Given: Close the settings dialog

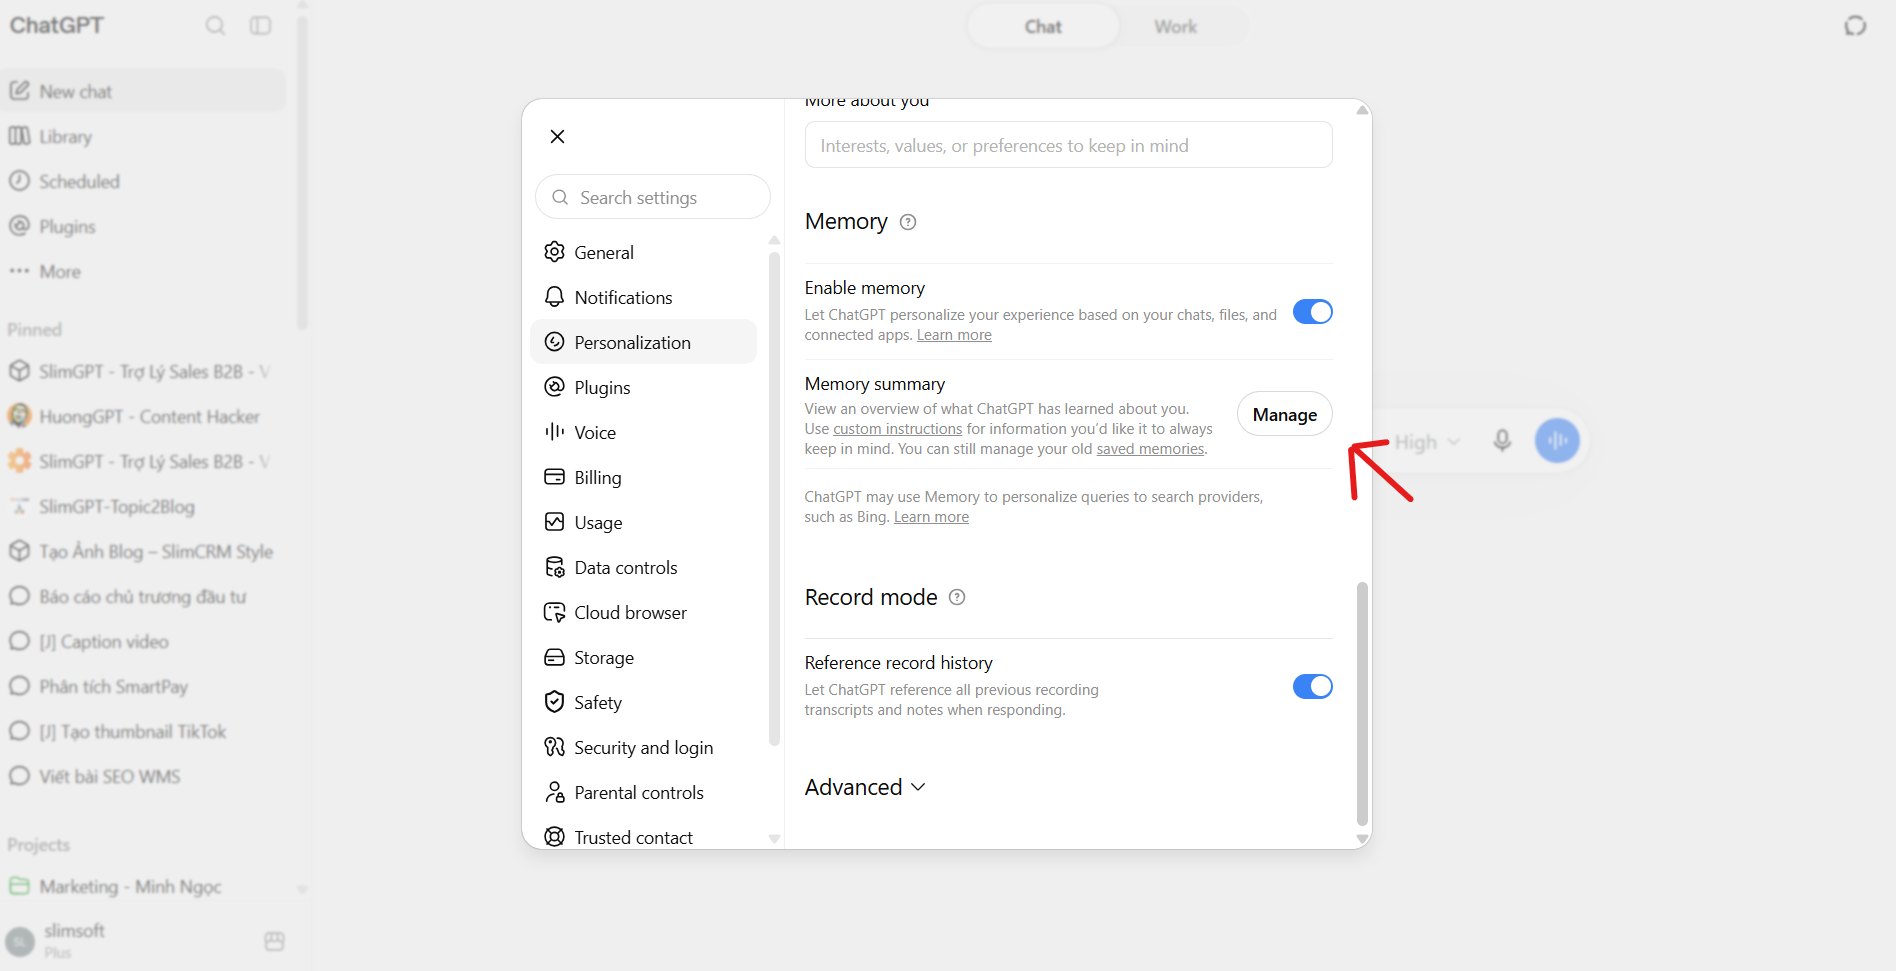Looking at the screenshot, I should [558, 137].
